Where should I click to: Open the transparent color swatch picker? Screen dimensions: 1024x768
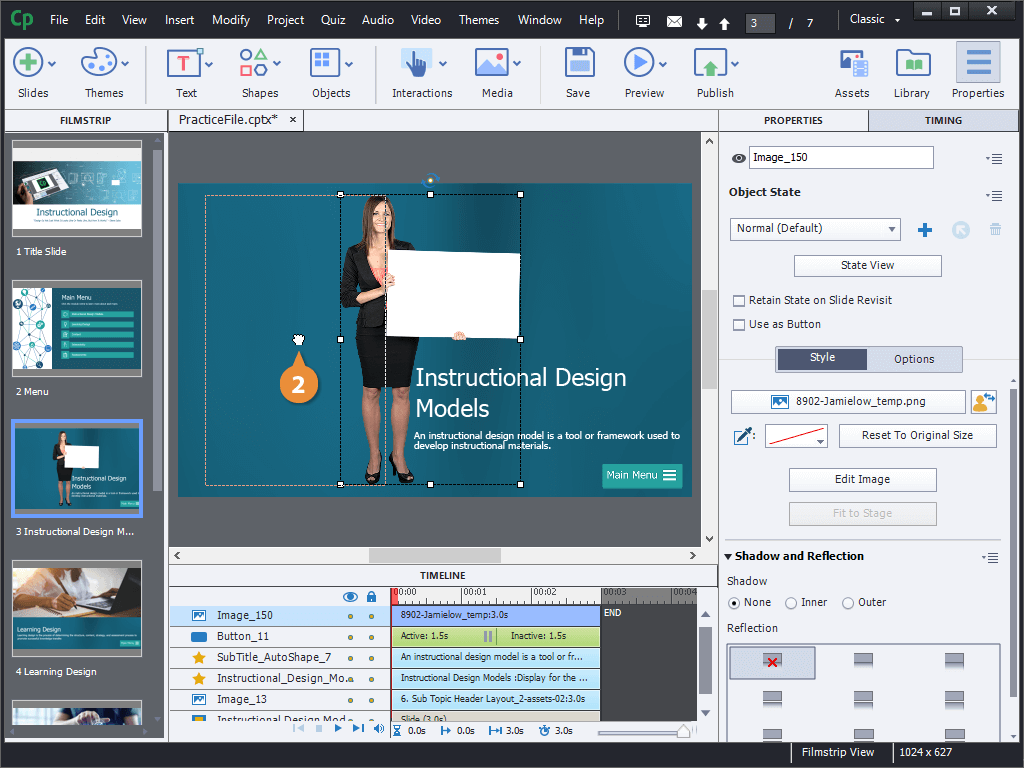[x=796, y=436]
